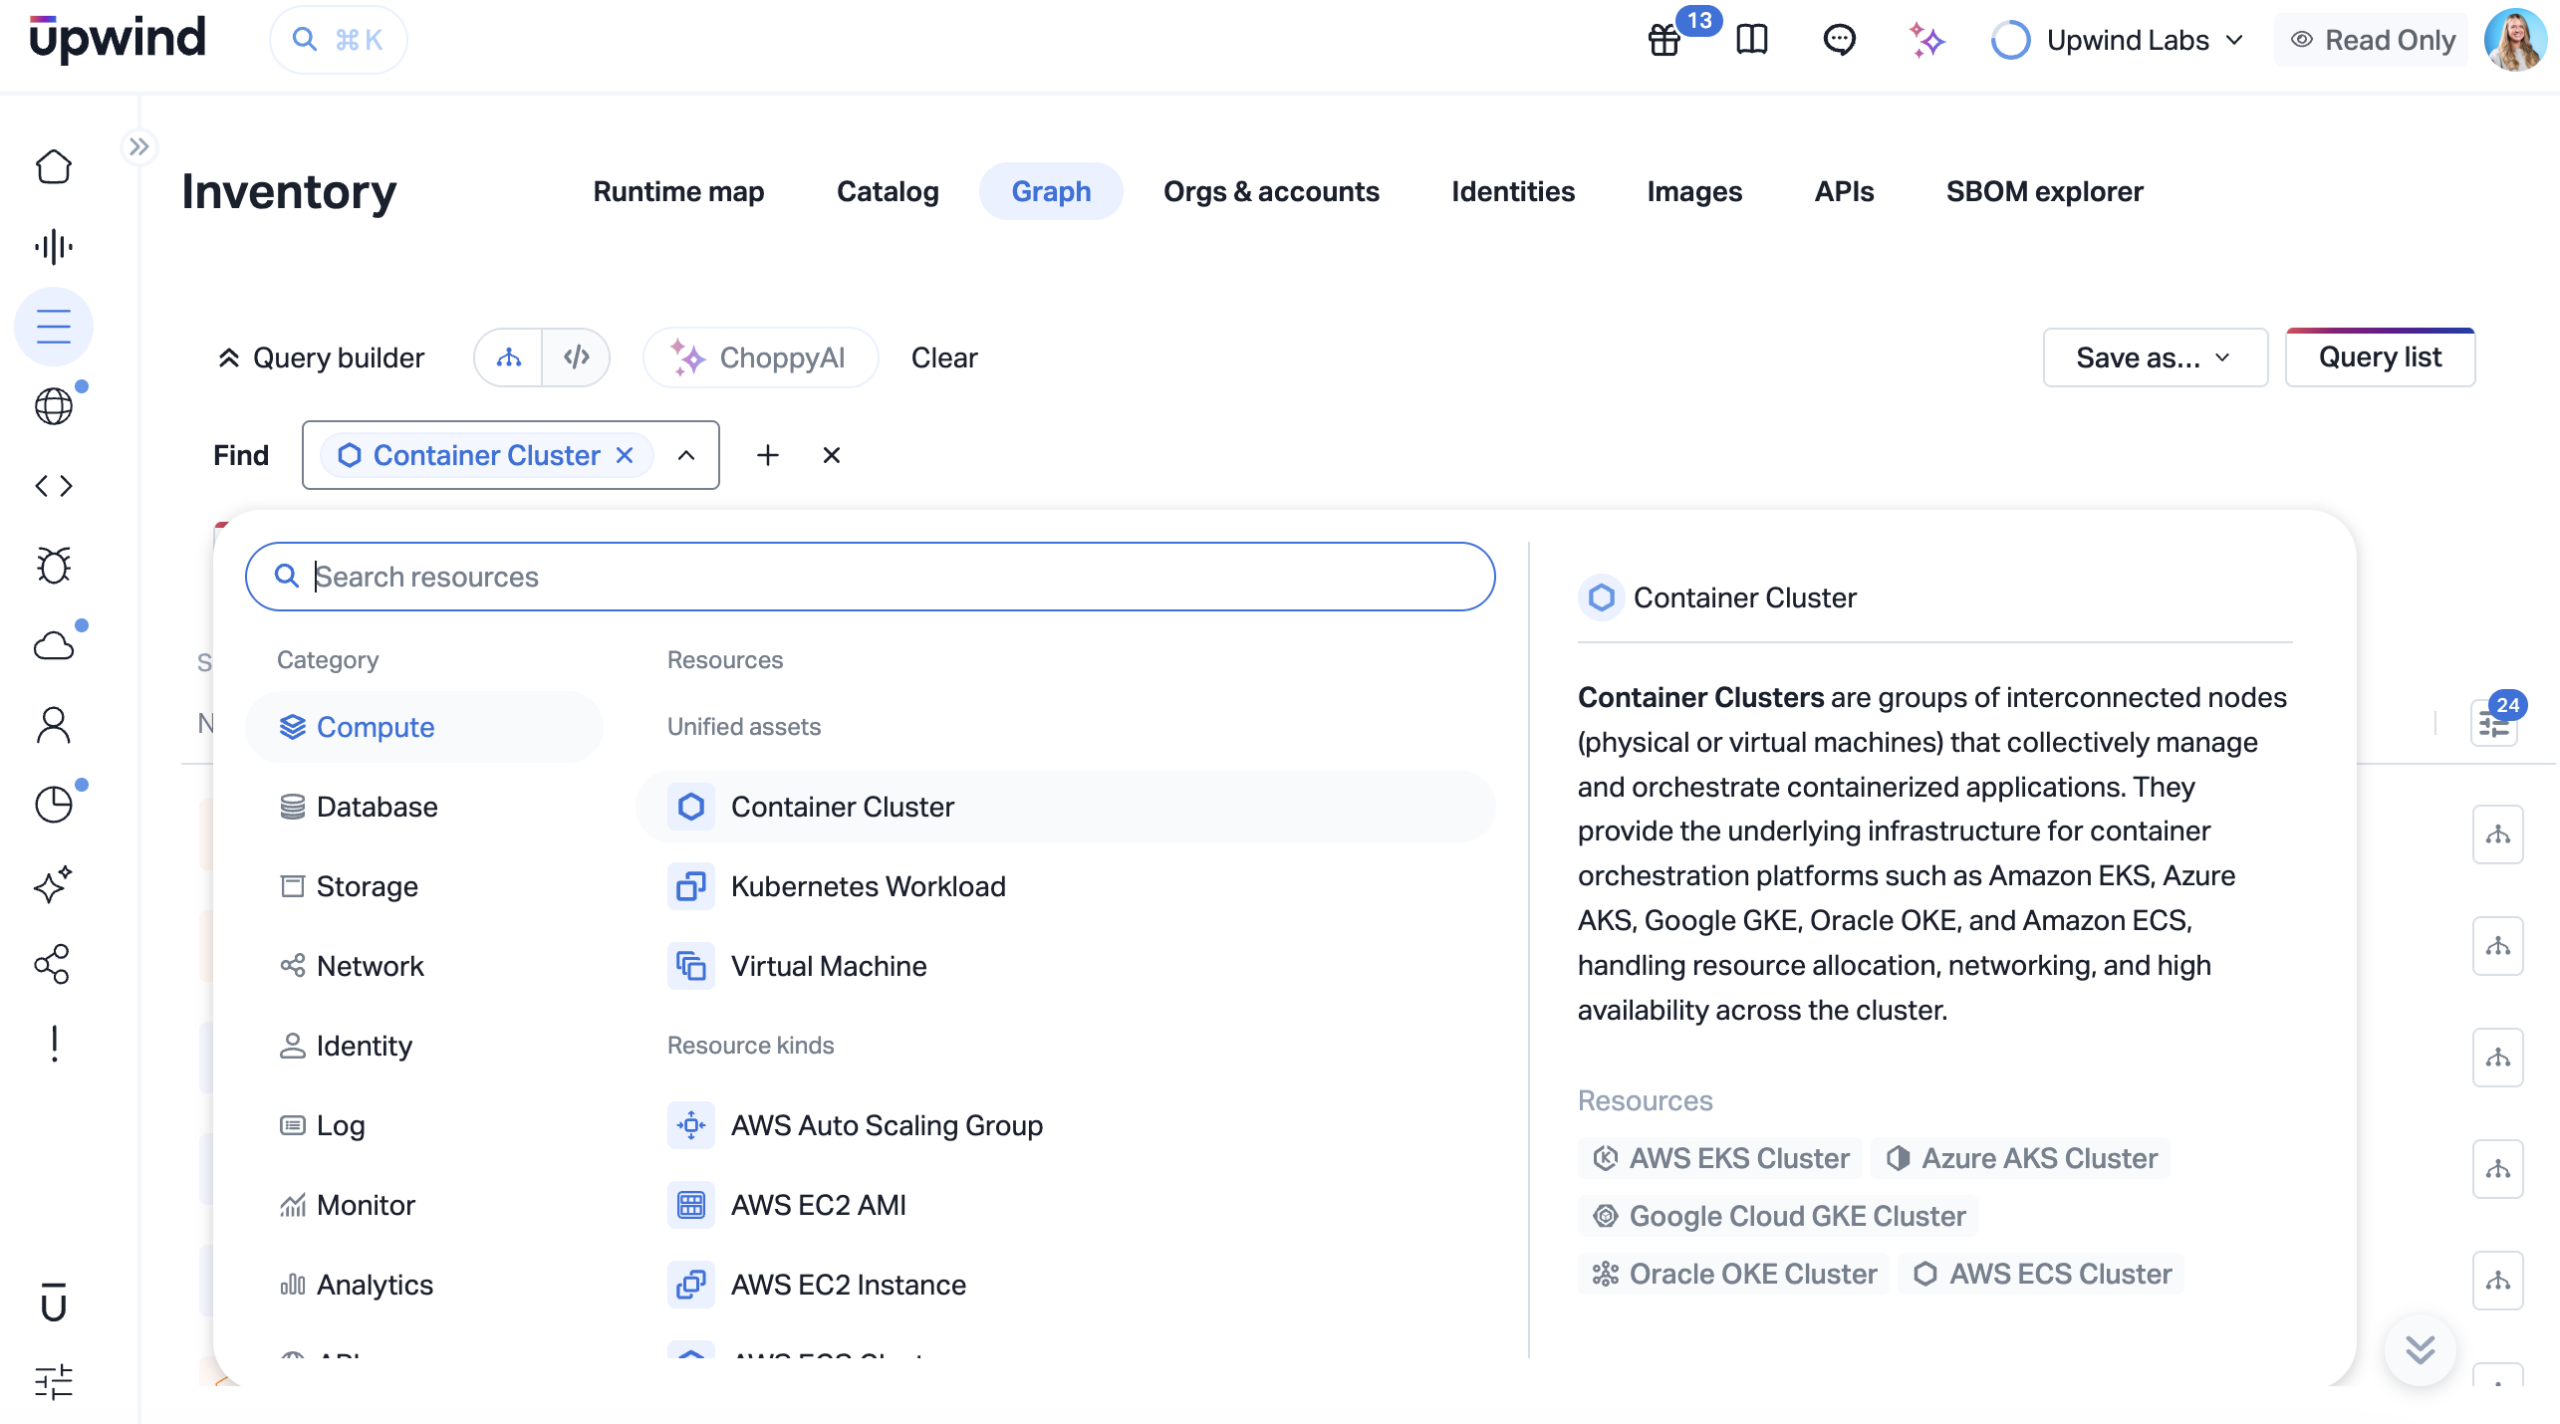Open the code brackets sidebar icon
Viewport: 2560px width, 1424px height.
pyautogui.click(x=54, y=486)
